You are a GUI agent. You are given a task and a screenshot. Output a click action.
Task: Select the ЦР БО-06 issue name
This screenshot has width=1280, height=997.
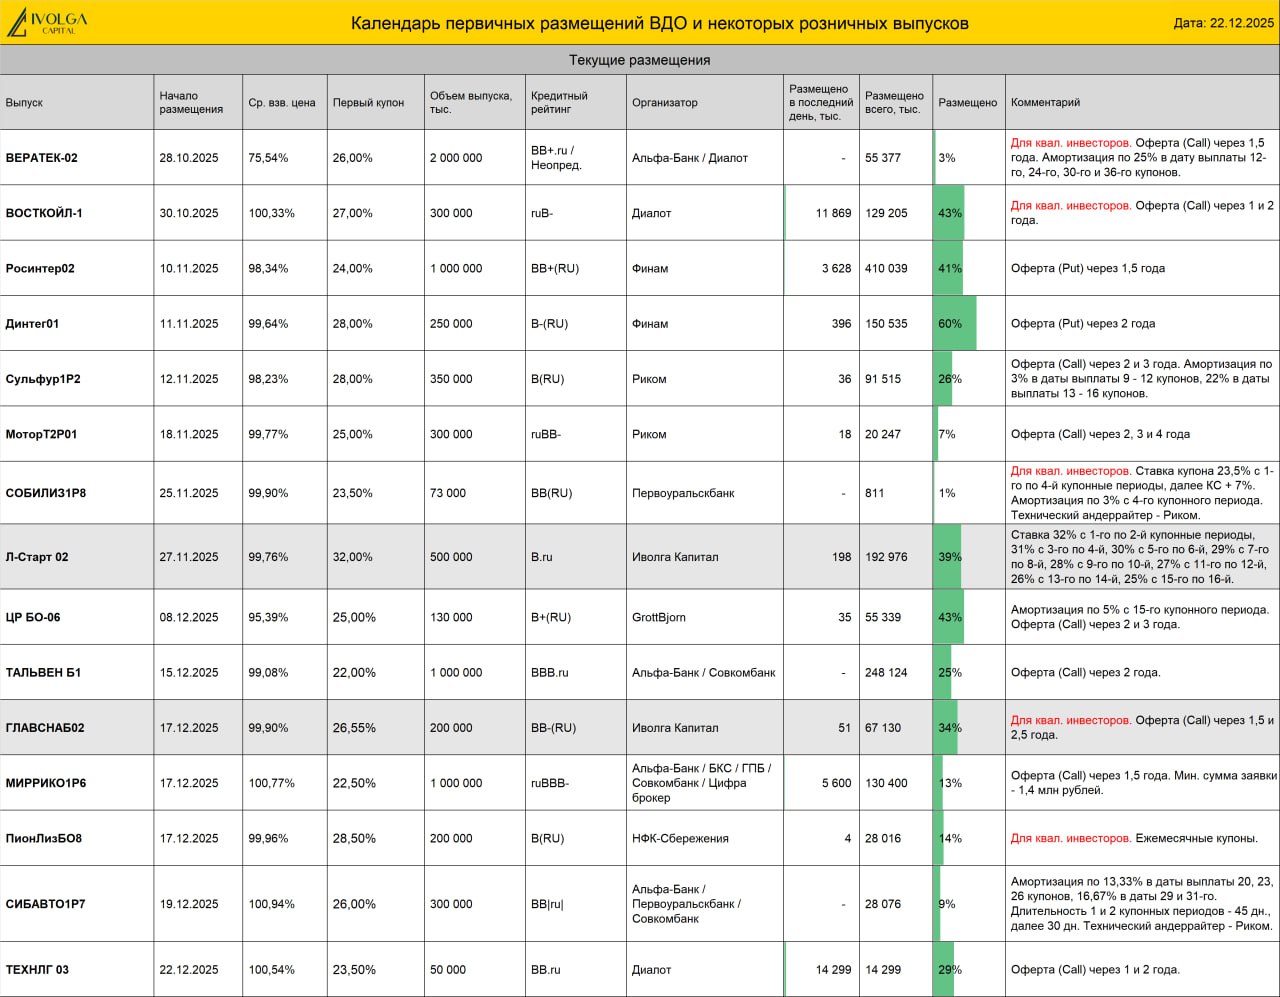pos(33,617)
